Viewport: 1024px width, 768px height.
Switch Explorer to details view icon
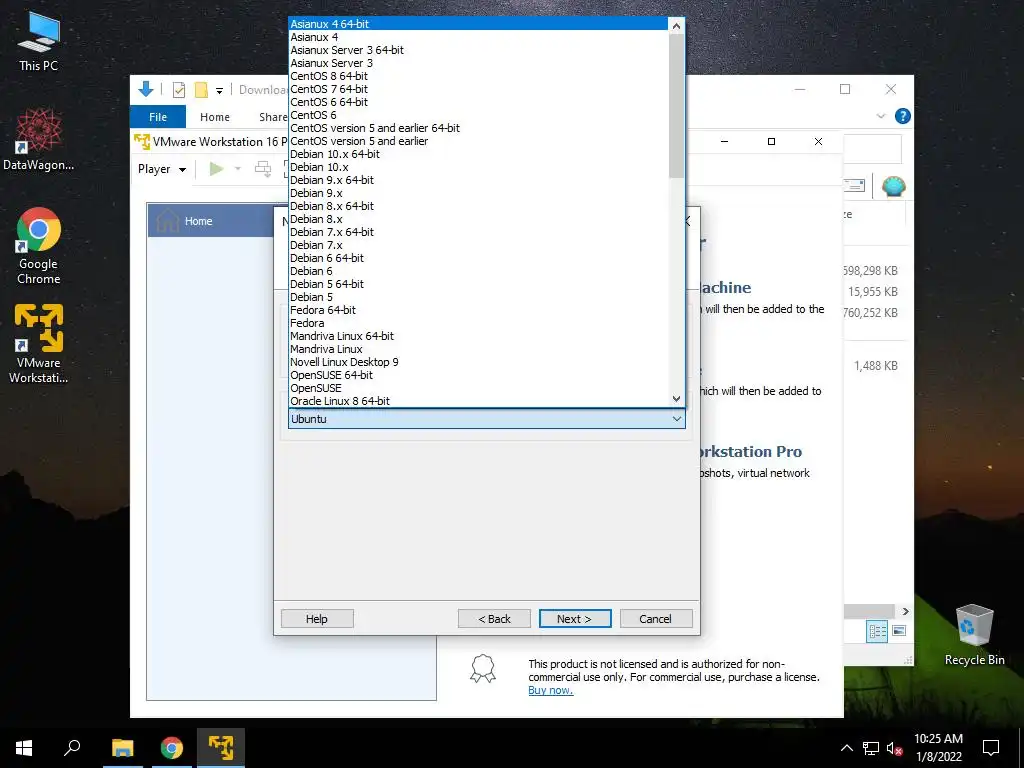pos(877,631)
